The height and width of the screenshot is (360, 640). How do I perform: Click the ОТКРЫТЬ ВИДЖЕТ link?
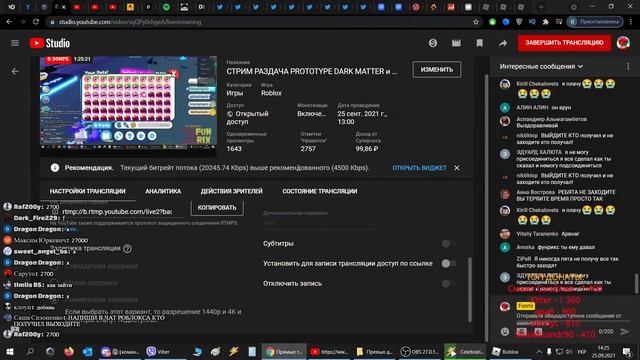[419, 168]
